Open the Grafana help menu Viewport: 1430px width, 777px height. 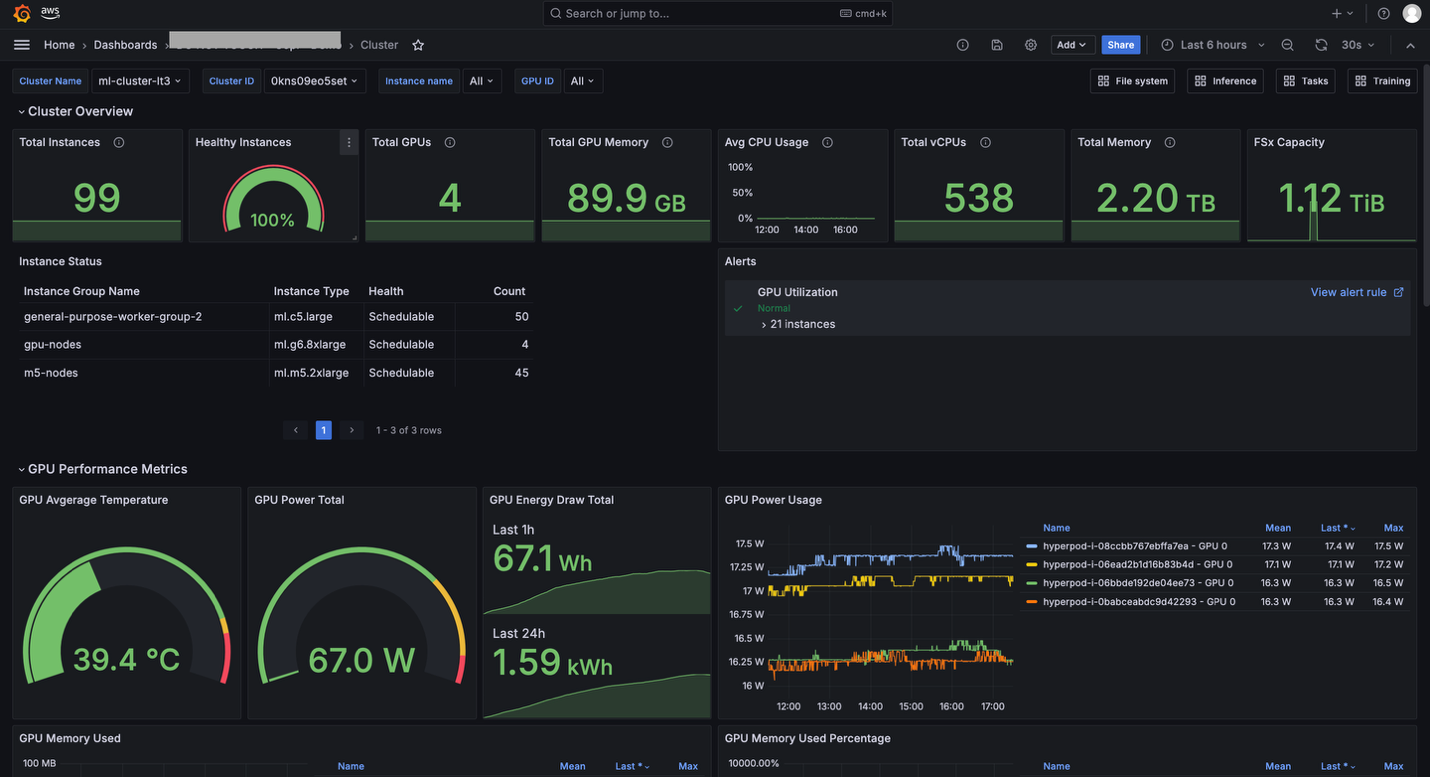[x=1383, y=13]
